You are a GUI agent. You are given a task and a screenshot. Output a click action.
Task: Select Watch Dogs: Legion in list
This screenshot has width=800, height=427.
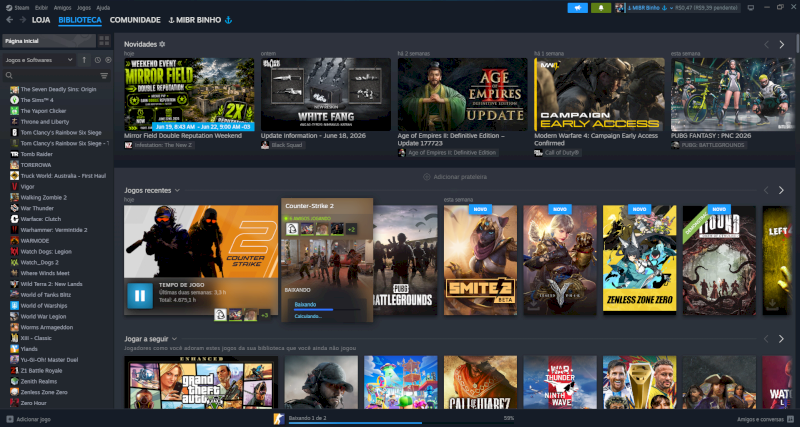click(x=46, y=252)
